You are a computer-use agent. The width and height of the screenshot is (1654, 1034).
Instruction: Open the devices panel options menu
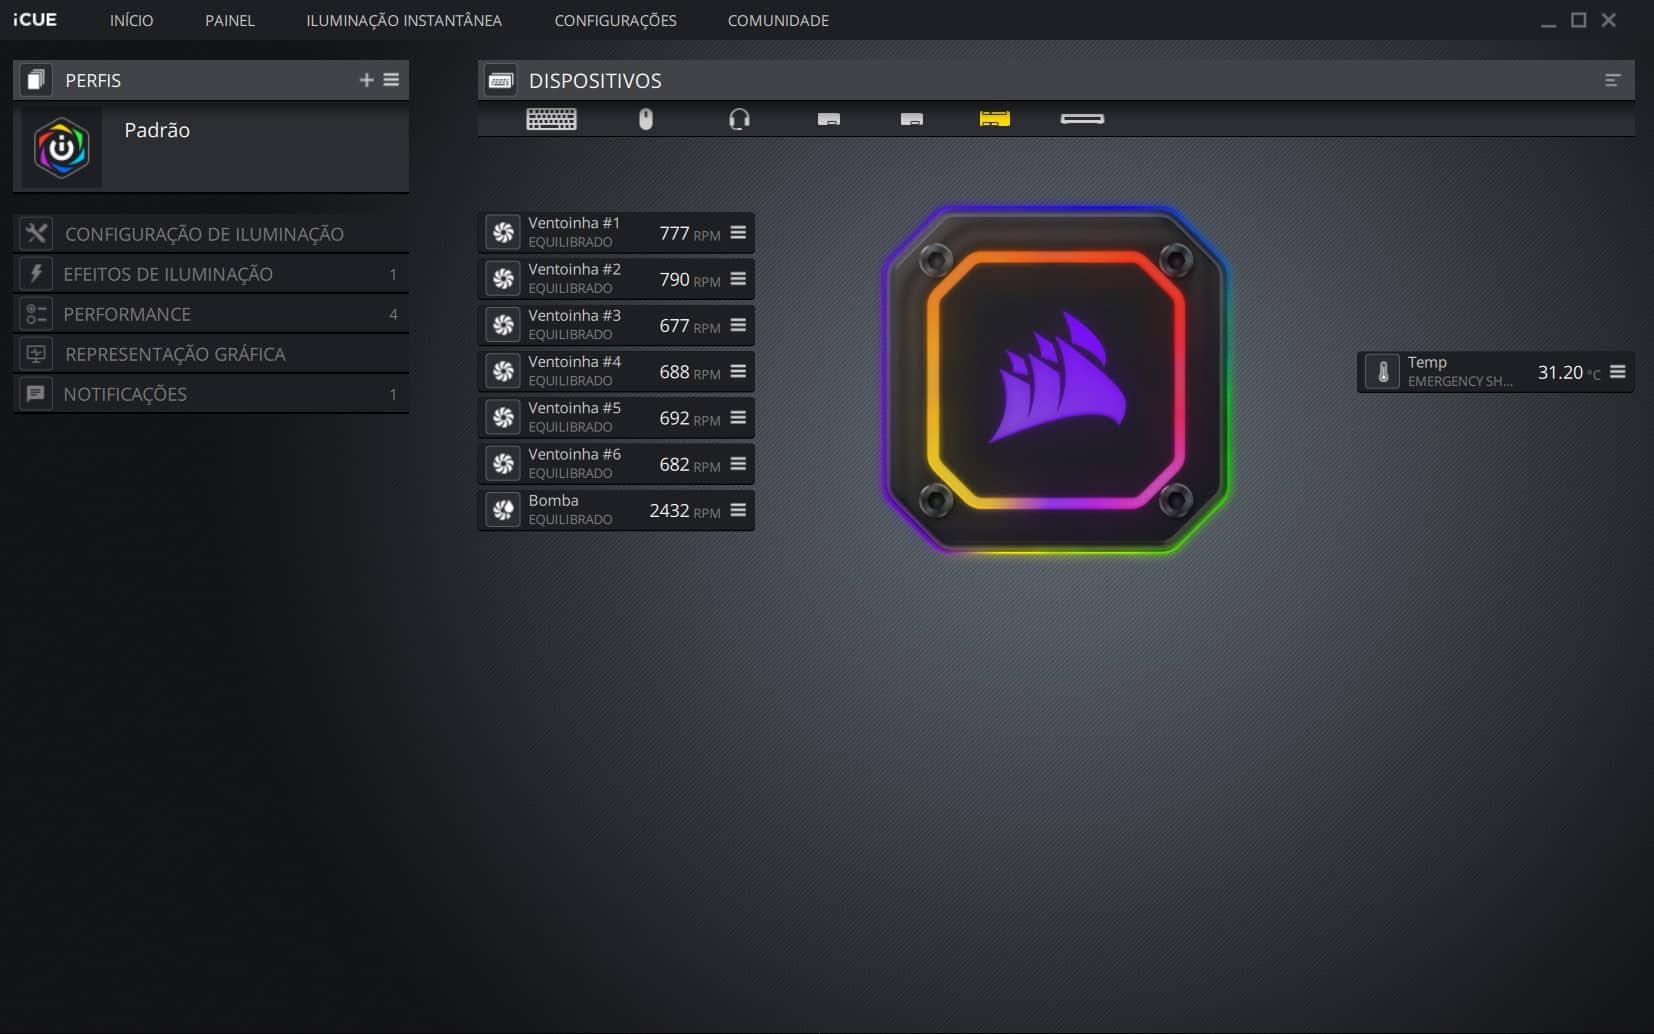tap(1612, 80)
